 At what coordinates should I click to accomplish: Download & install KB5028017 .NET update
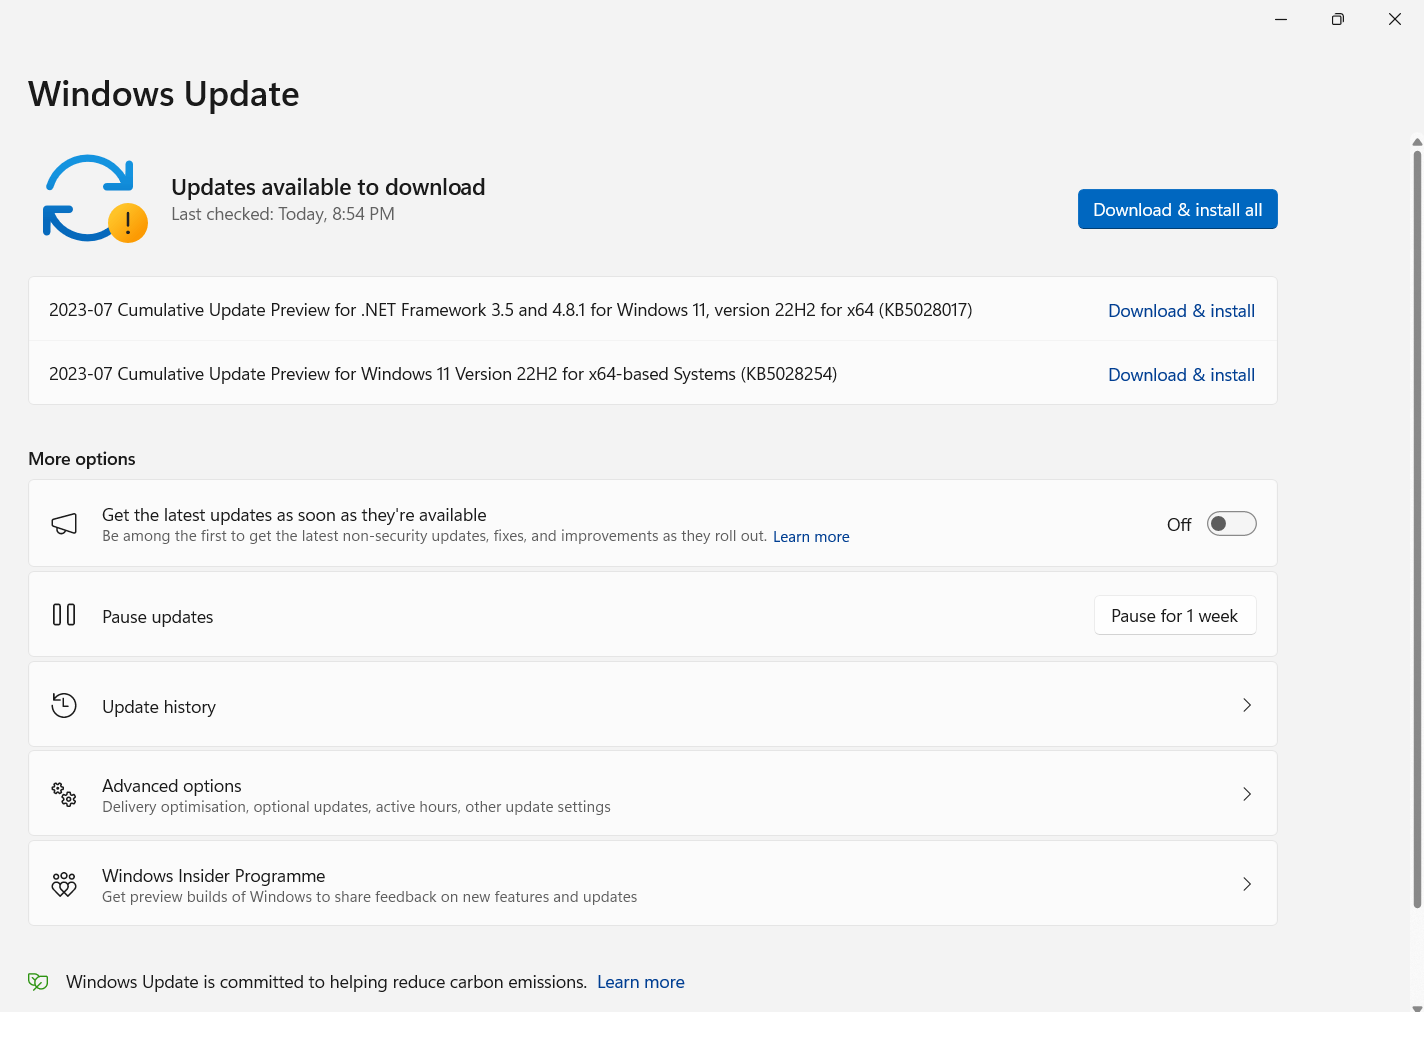point(1181,311)
